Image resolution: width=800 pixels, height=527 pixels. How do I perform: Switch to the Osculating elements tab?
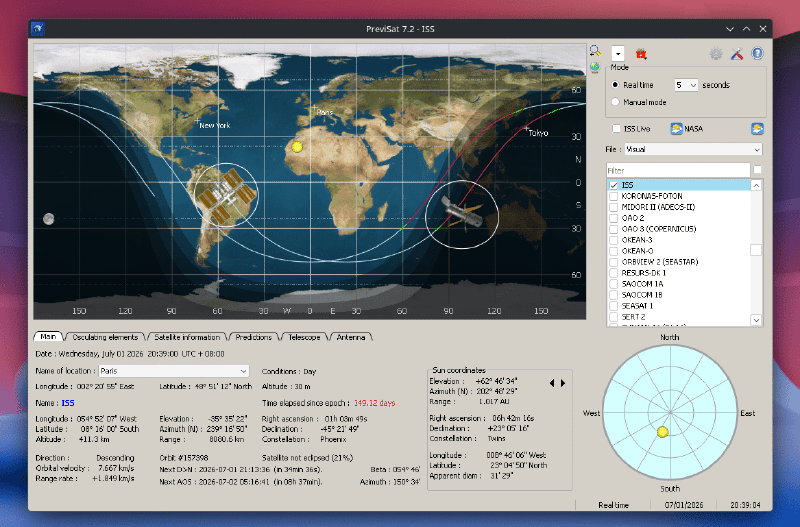(105, 337)
